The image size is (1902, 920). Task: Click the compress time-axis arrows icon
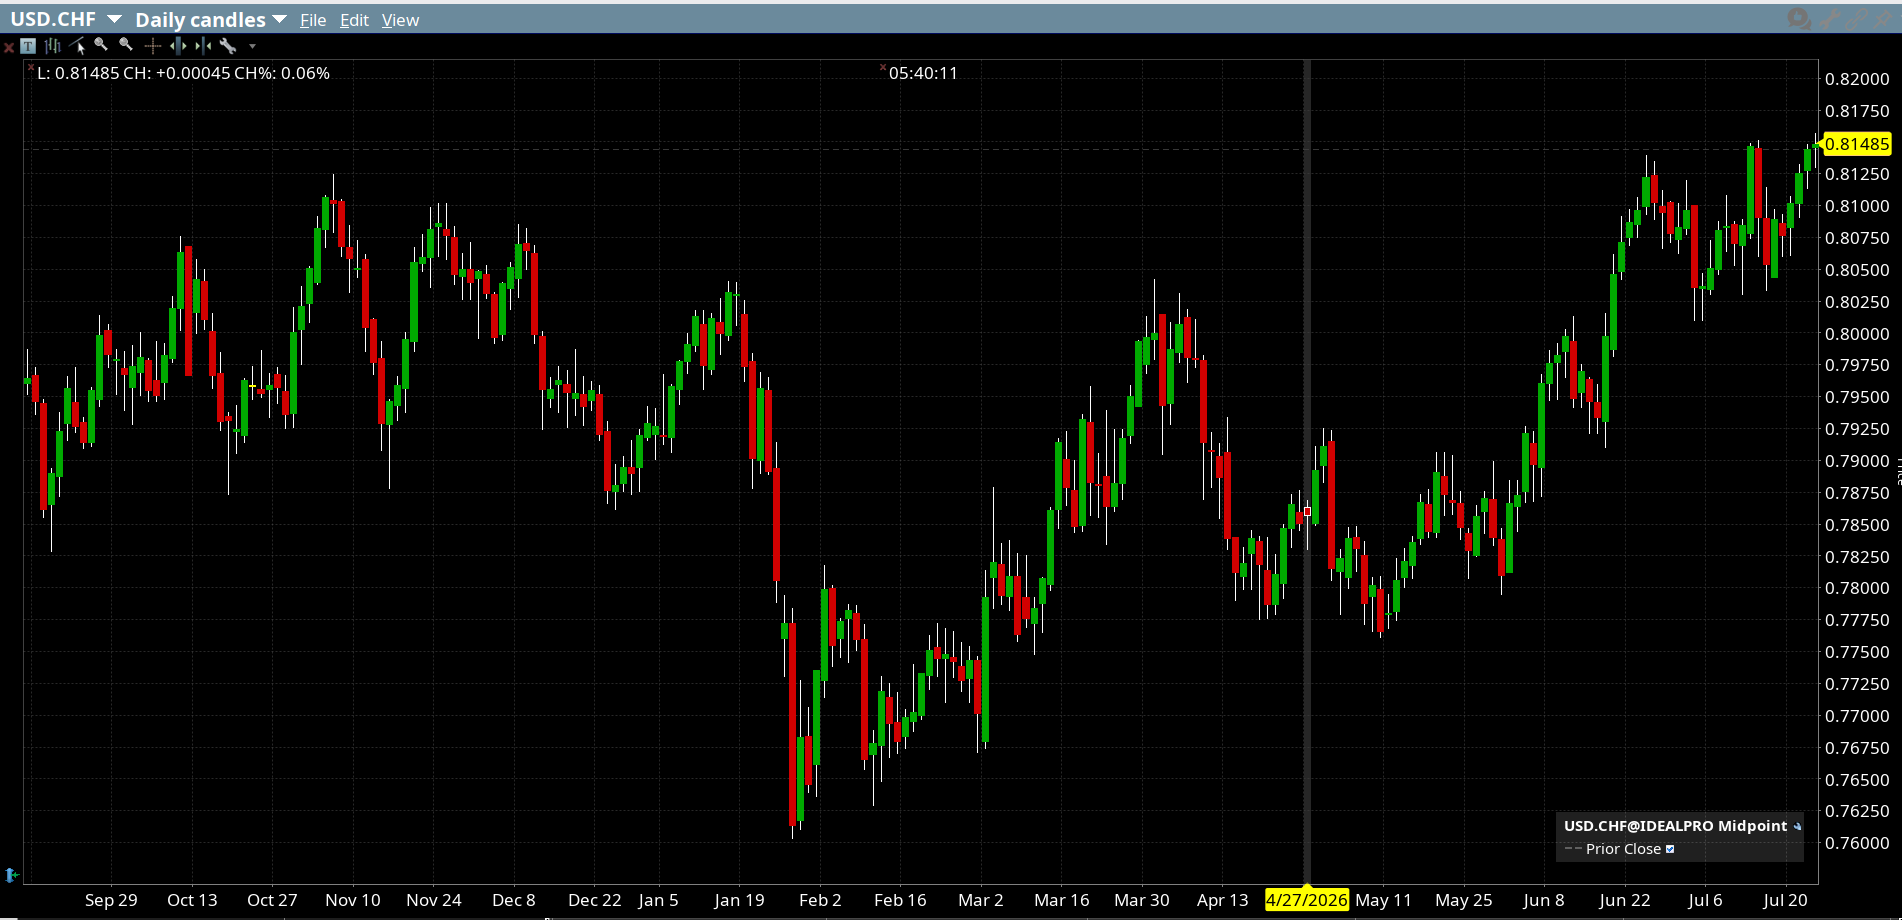(x=203, y=46)
